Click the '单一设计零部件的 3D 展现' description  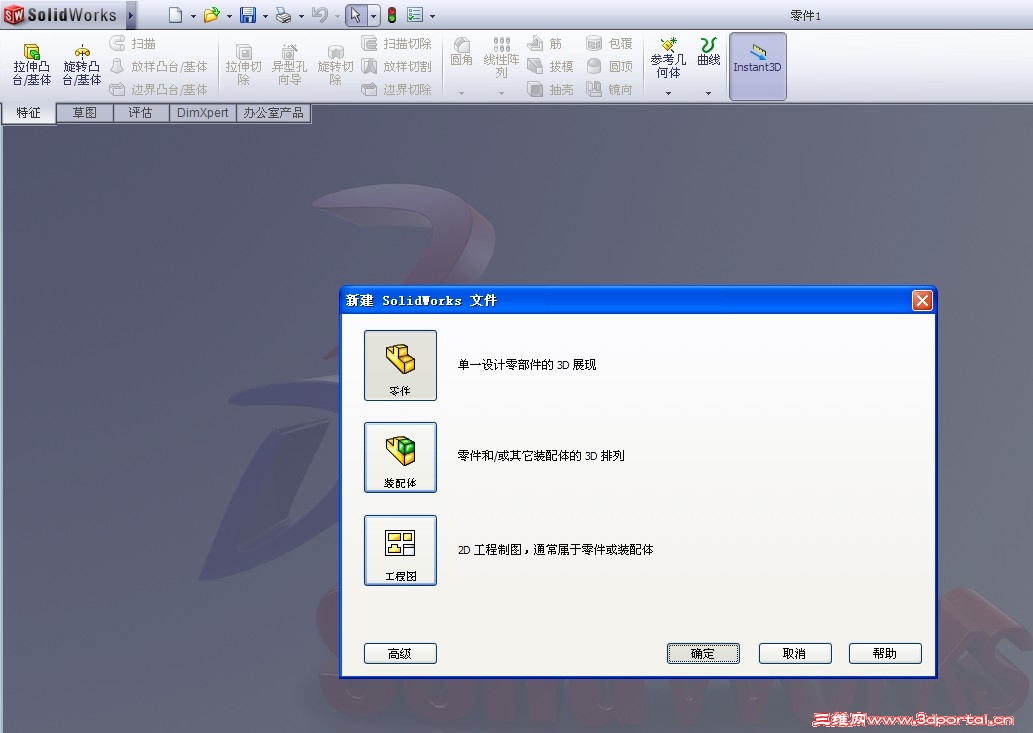click(x=527, y=365)
